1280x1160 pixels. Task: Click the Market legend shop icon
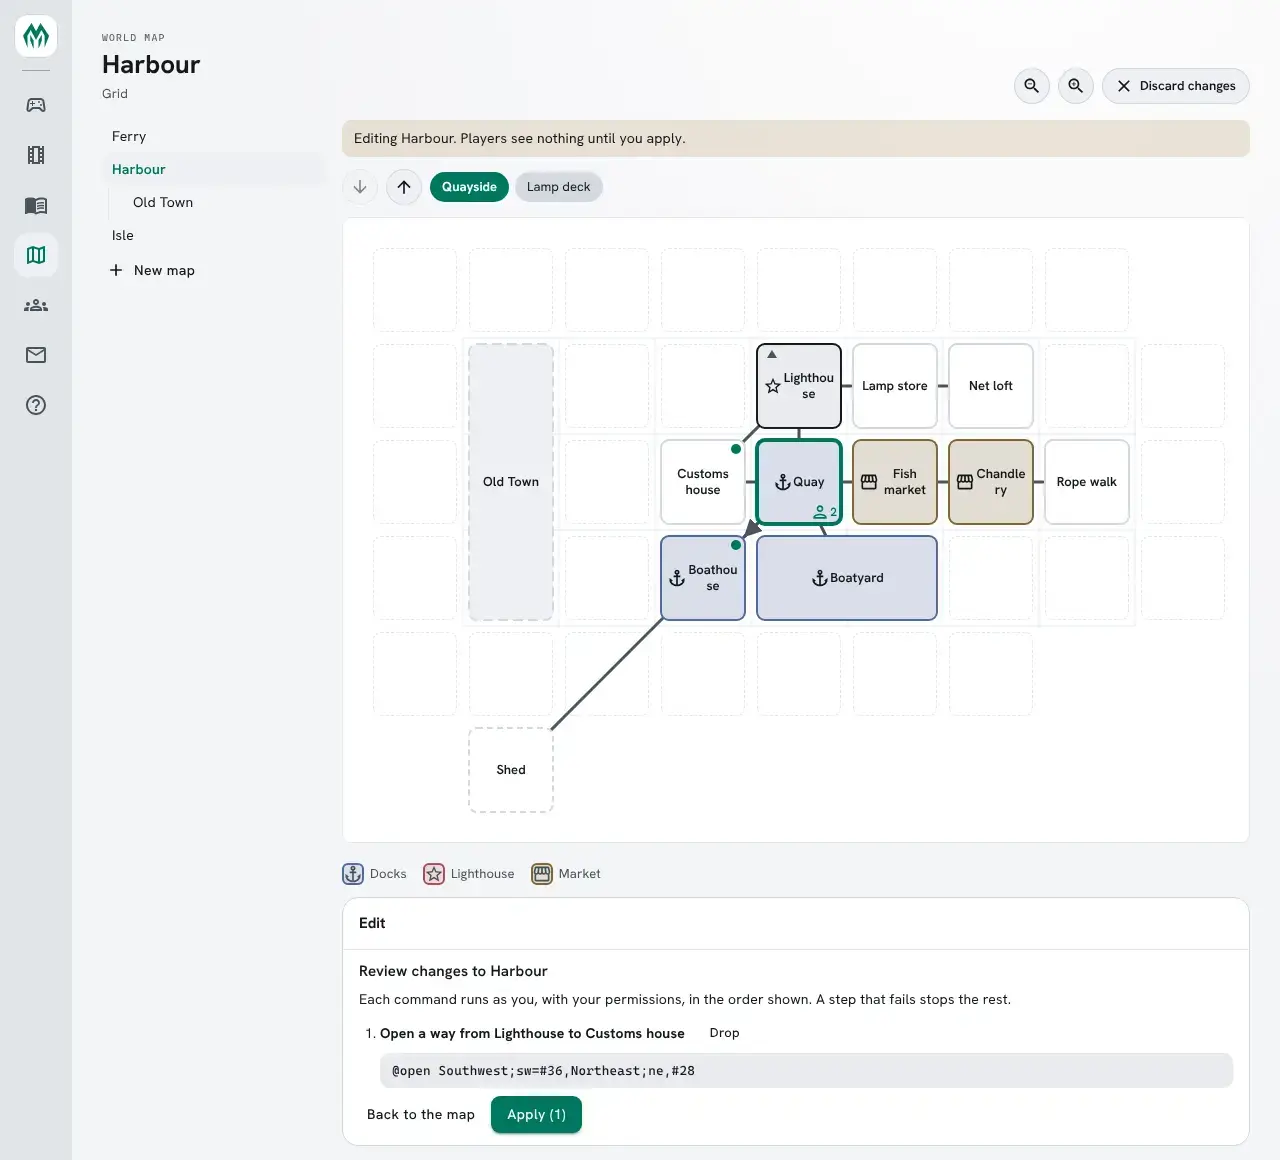tap(542, 874)
